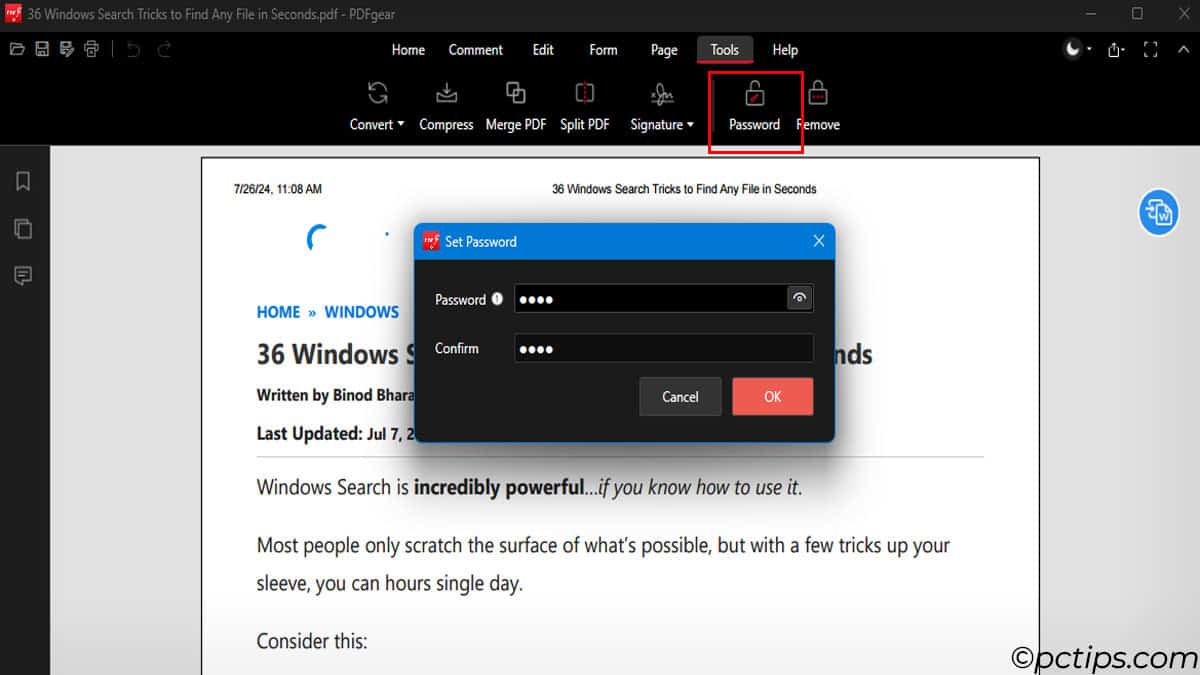
Task: Open the page thumbnails sidebar panel
Action: 23,228
